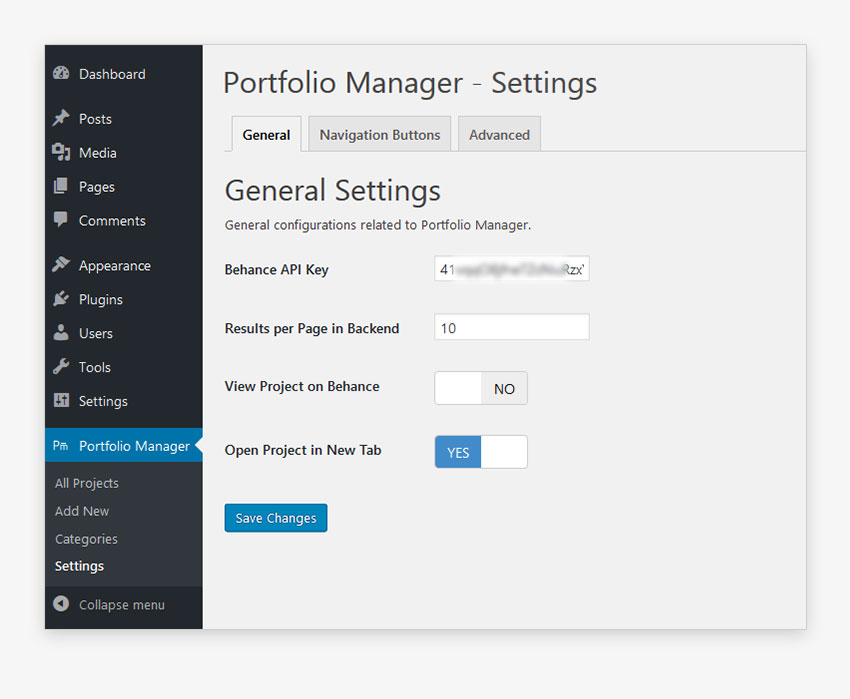Click the Behance API Key field
Viewport: 850px width, 699px height.
click(511, 270)
